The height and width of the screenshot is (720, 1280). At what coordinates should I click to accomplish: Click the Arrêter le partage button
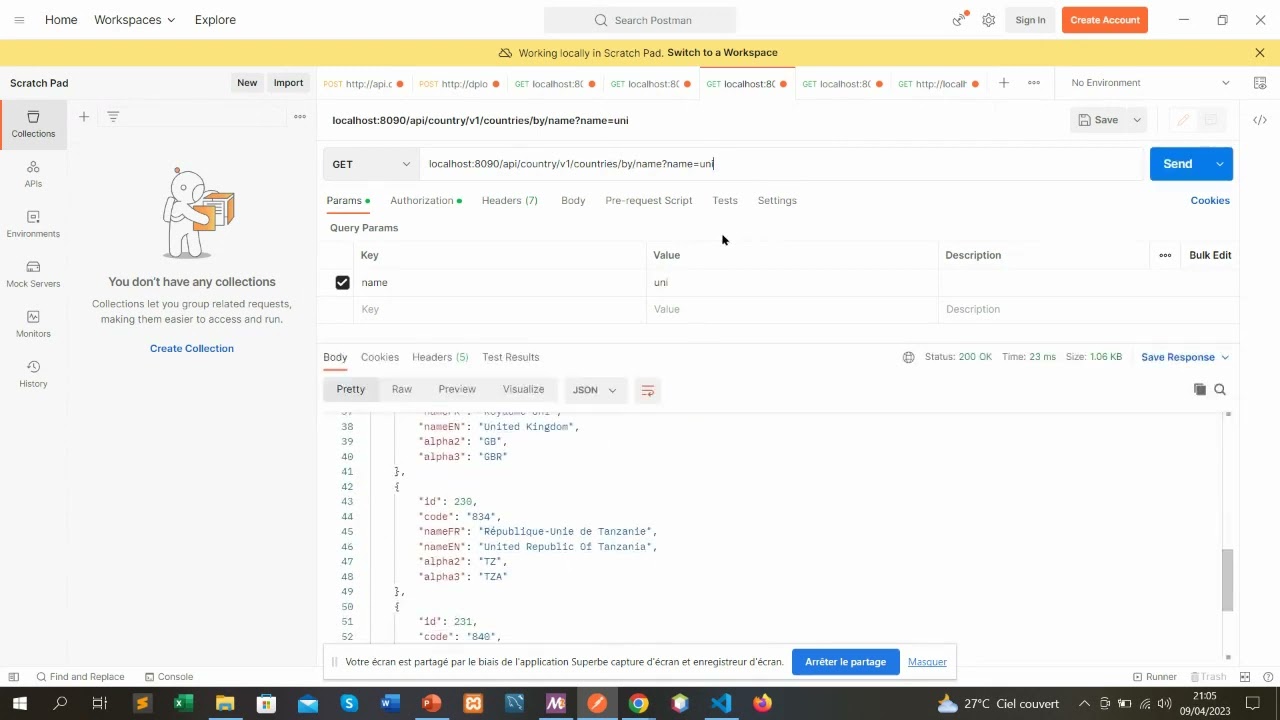845,662
